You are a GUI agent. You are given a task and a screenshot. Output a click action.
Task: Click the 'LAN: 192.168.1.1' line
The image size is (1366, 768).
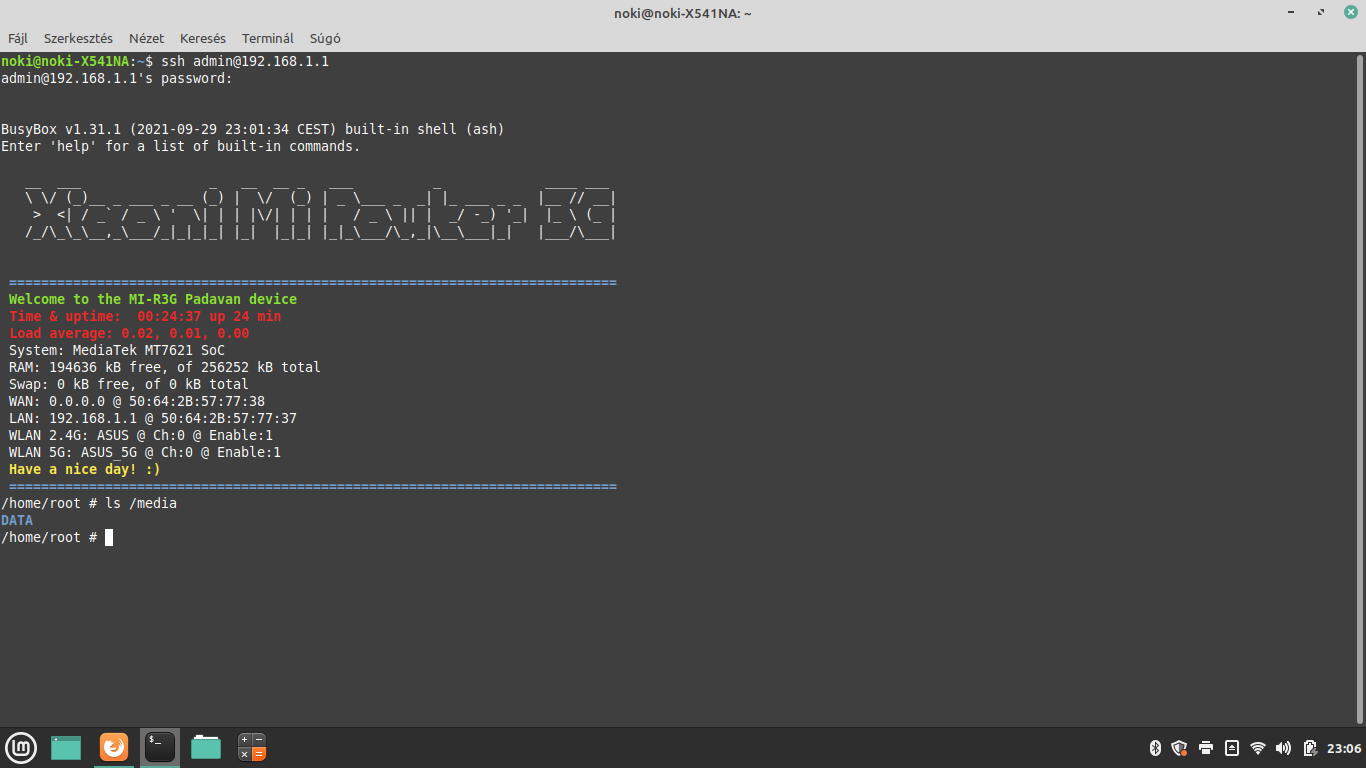point(153,418)
